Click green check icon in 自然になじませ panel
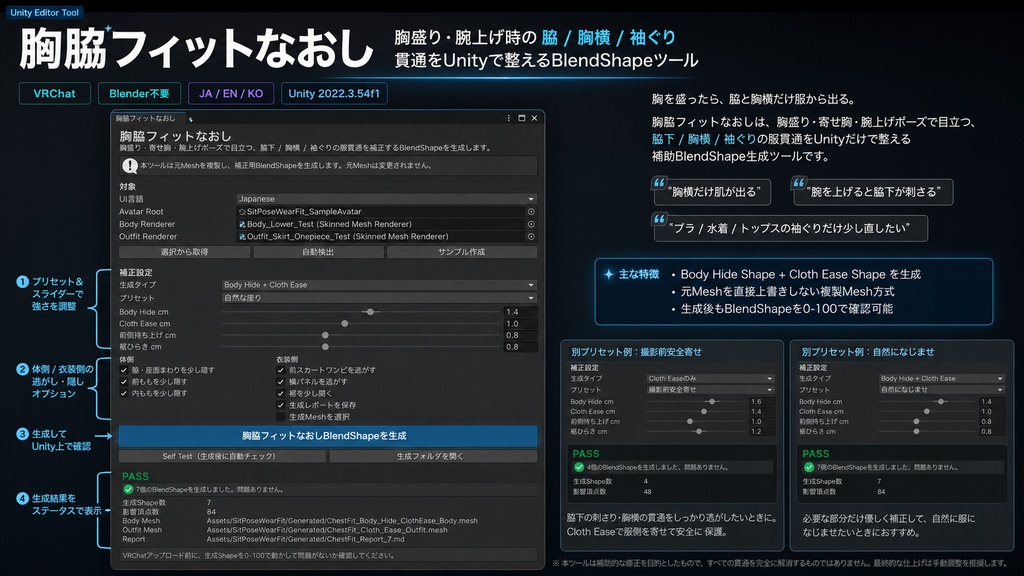The height and width of the screenshot is (576, 1024). (x=808, y=467)
